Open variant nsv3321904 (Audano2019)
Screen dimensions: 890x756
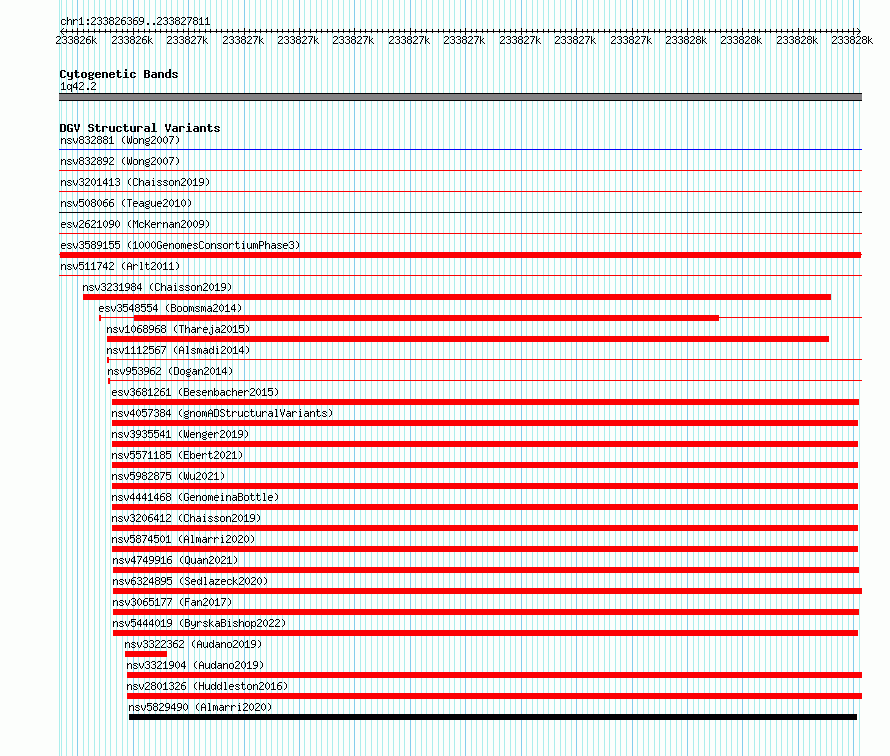(x=195, y=665)
